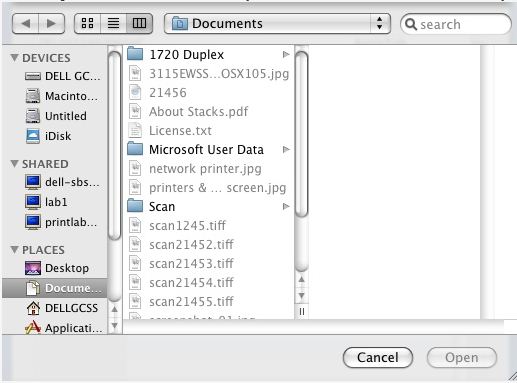Switch to list view mode
517x383 pixels.
tap(113, 23)
